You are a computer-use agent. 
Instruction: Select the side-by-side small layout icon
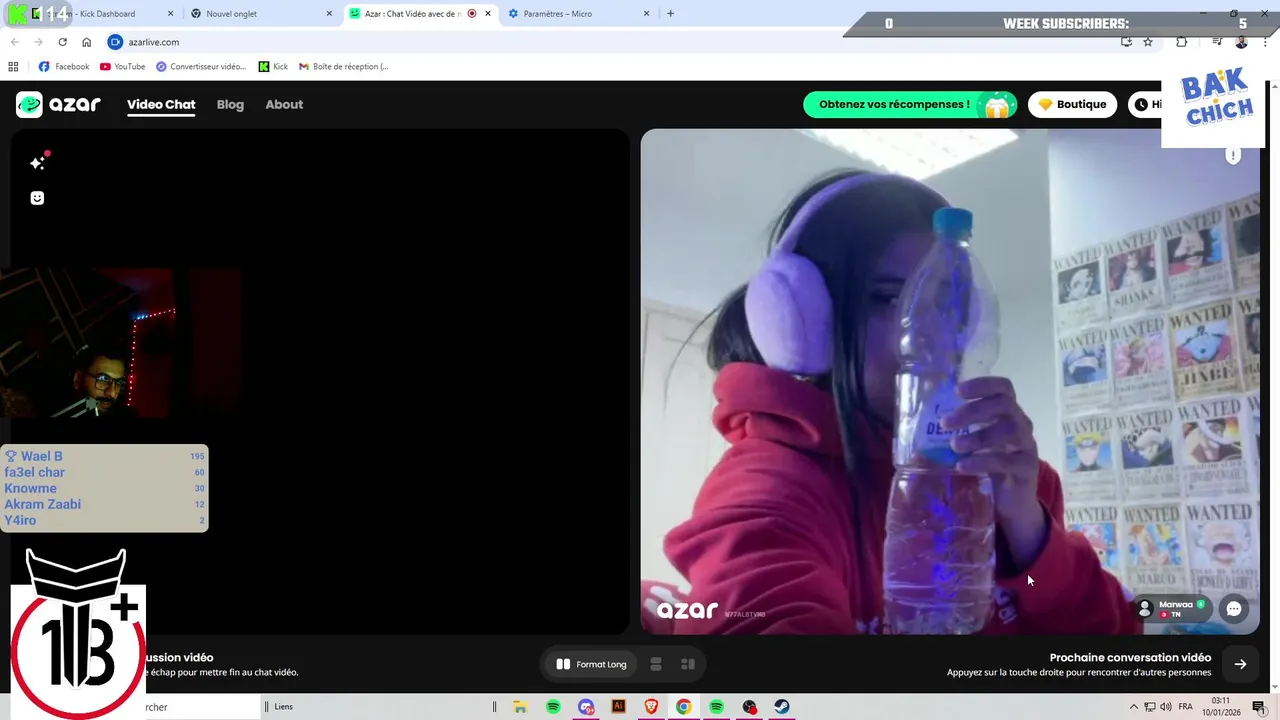(687, 664)
